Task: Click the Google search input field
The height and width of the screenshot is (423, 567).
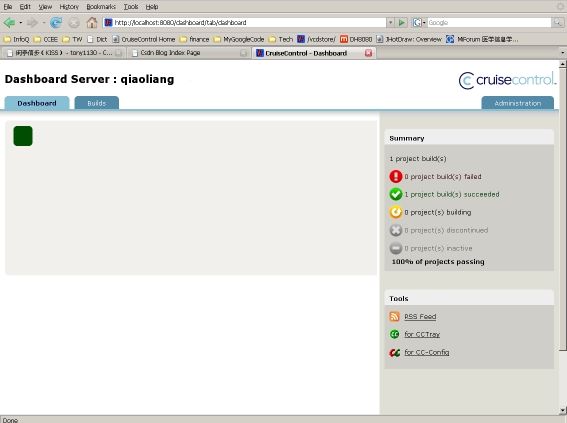Action: click(x=489, y=22)
